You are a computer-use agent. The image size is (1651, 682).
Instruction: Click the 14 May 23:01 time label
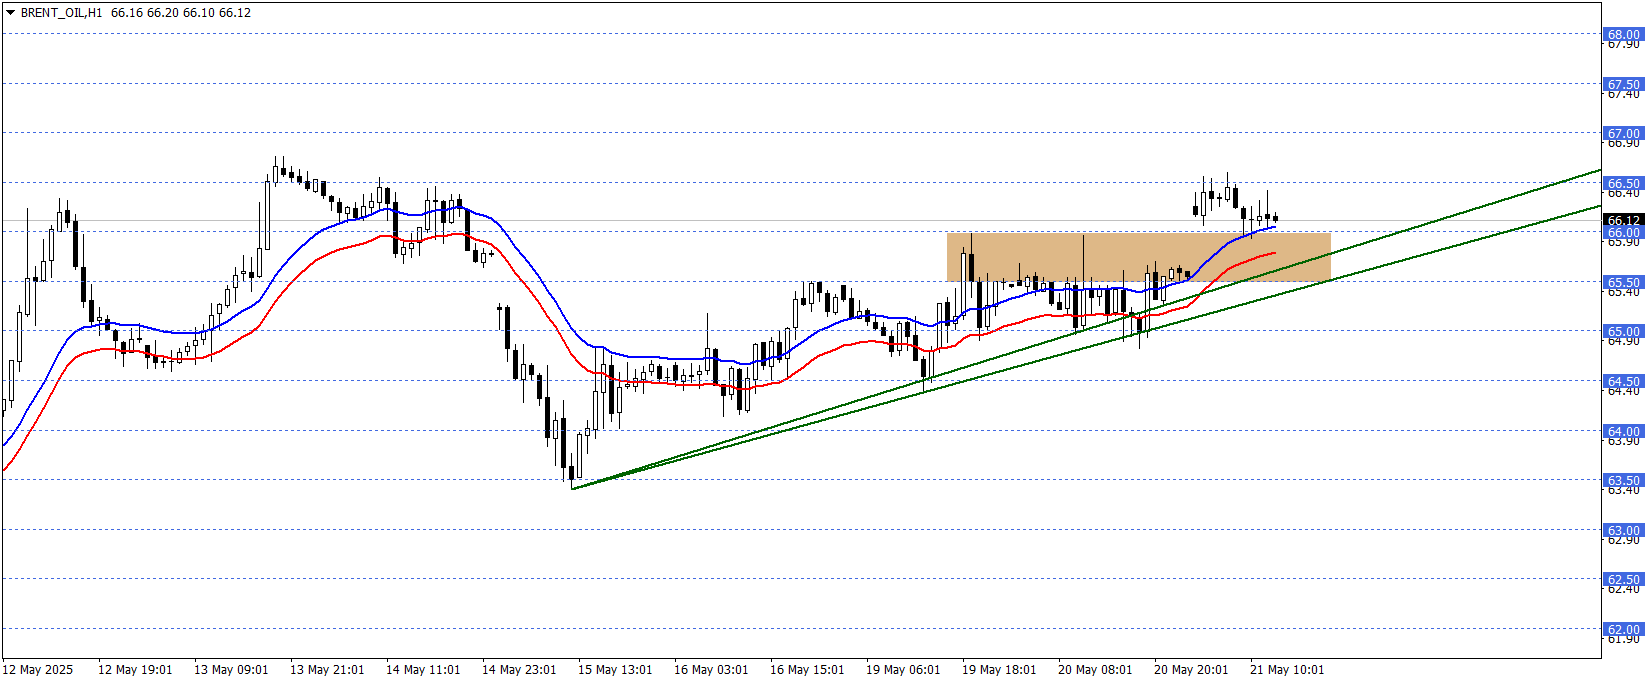(519, 670)
